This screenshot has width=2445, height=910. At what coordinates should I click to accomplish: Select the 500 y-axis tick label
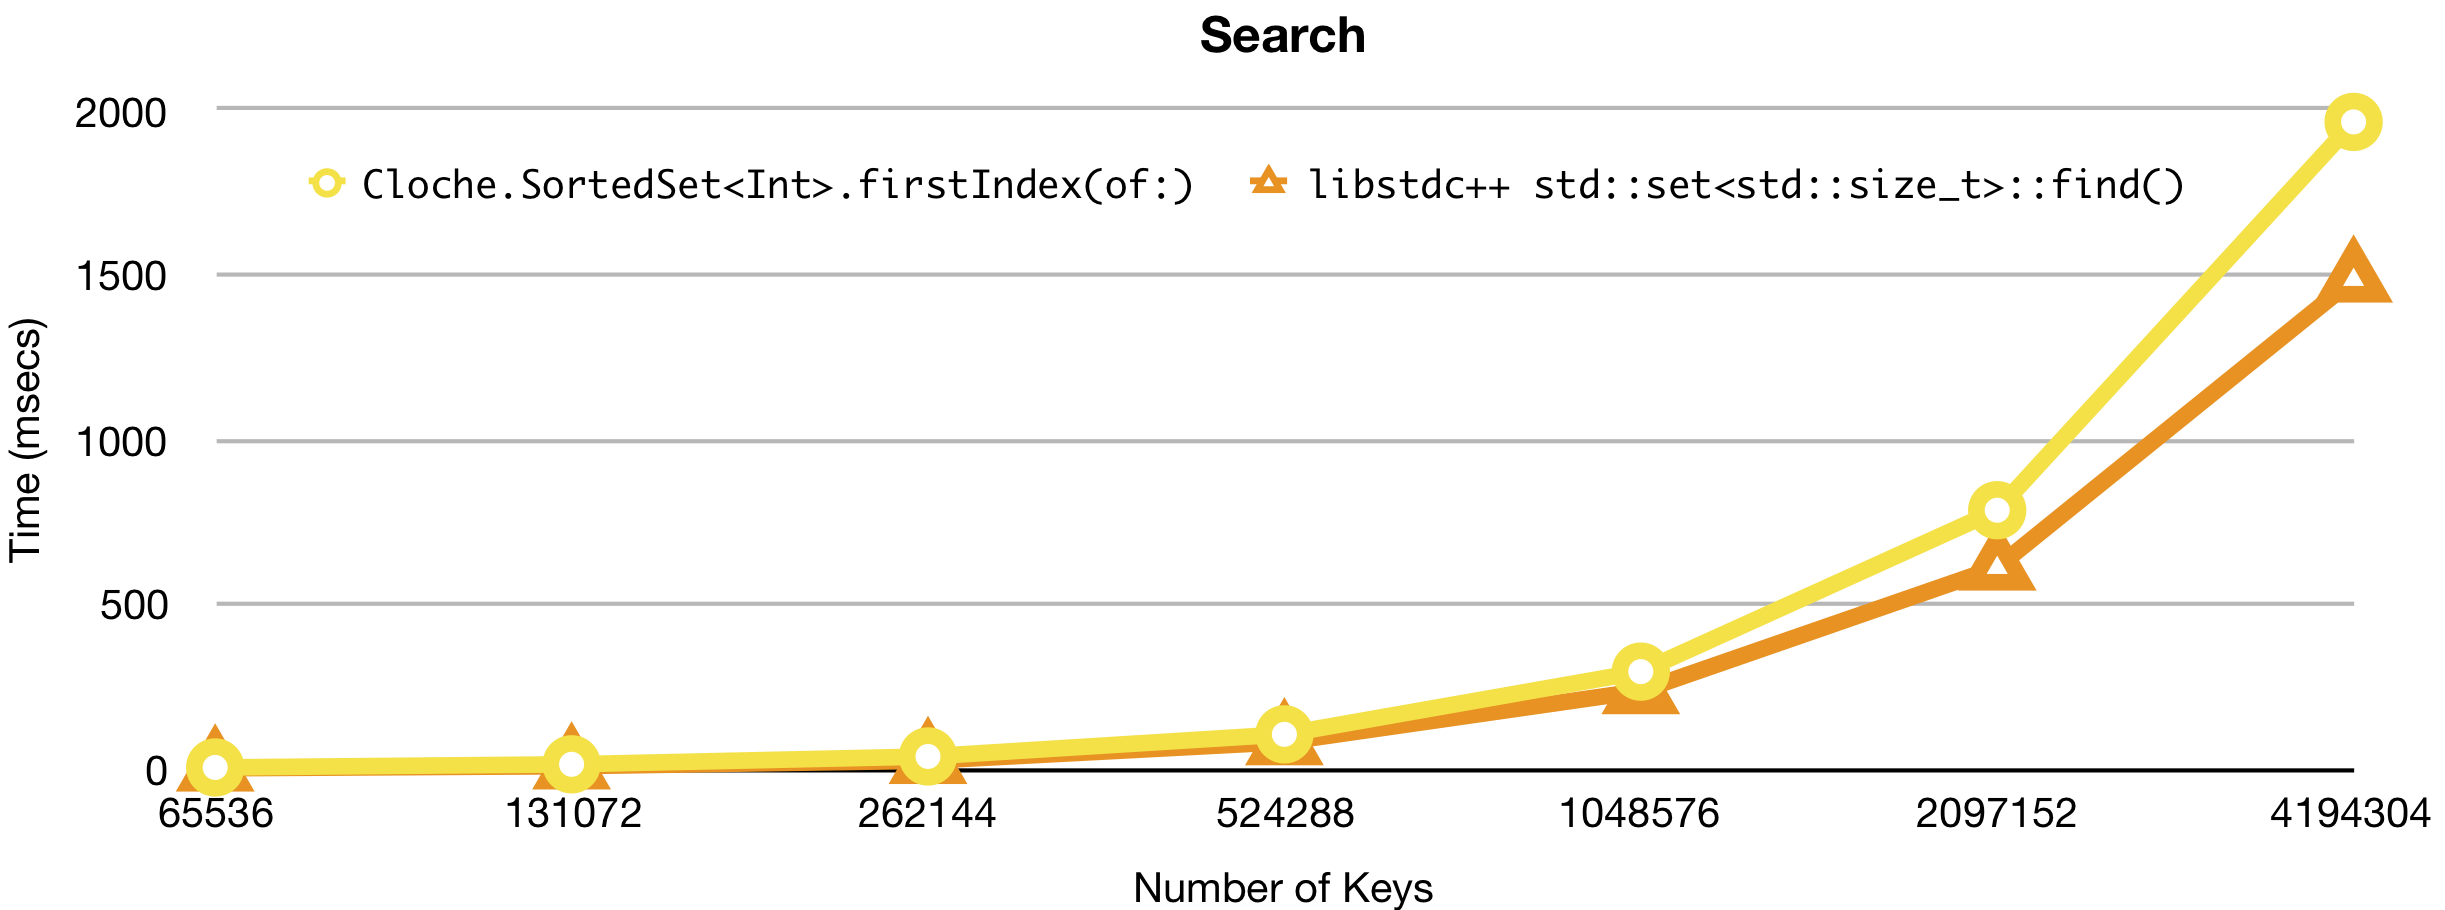pos(134,605)
